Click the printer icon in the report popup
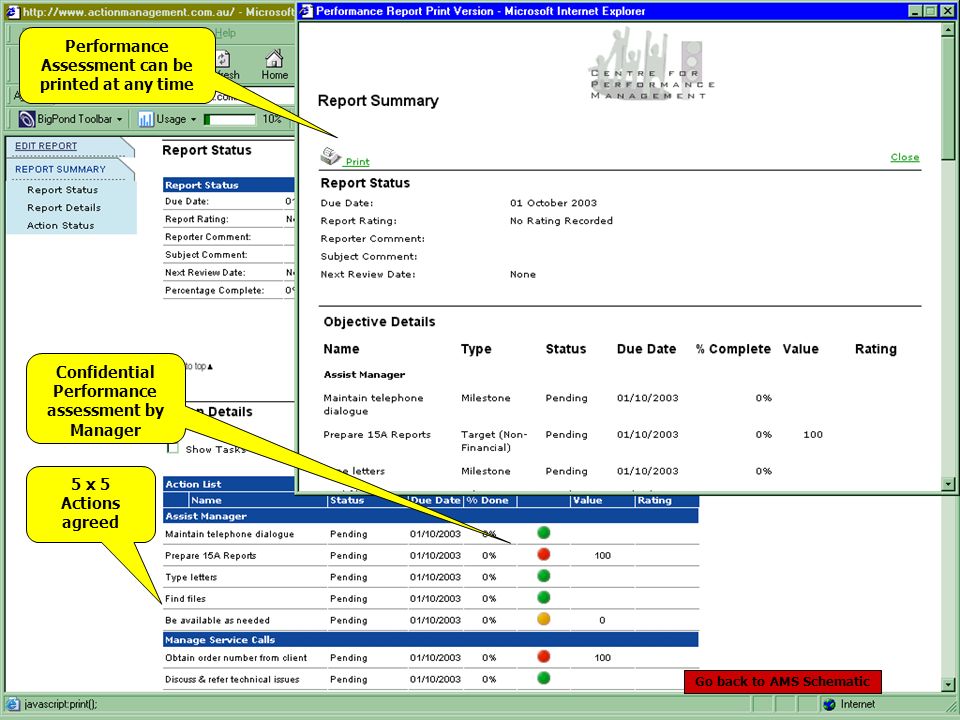The height and width of the screenshot is (720, 960). (x=331, y=157)
